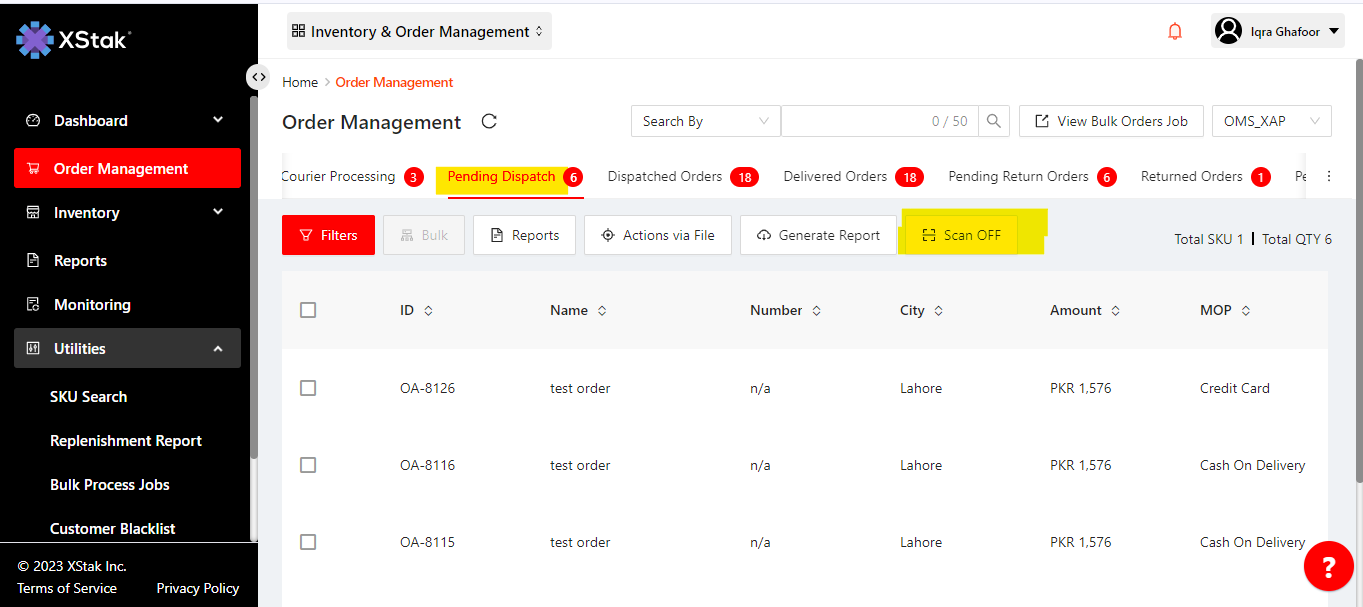Click the red Filters button

click(x=328, y=235)
